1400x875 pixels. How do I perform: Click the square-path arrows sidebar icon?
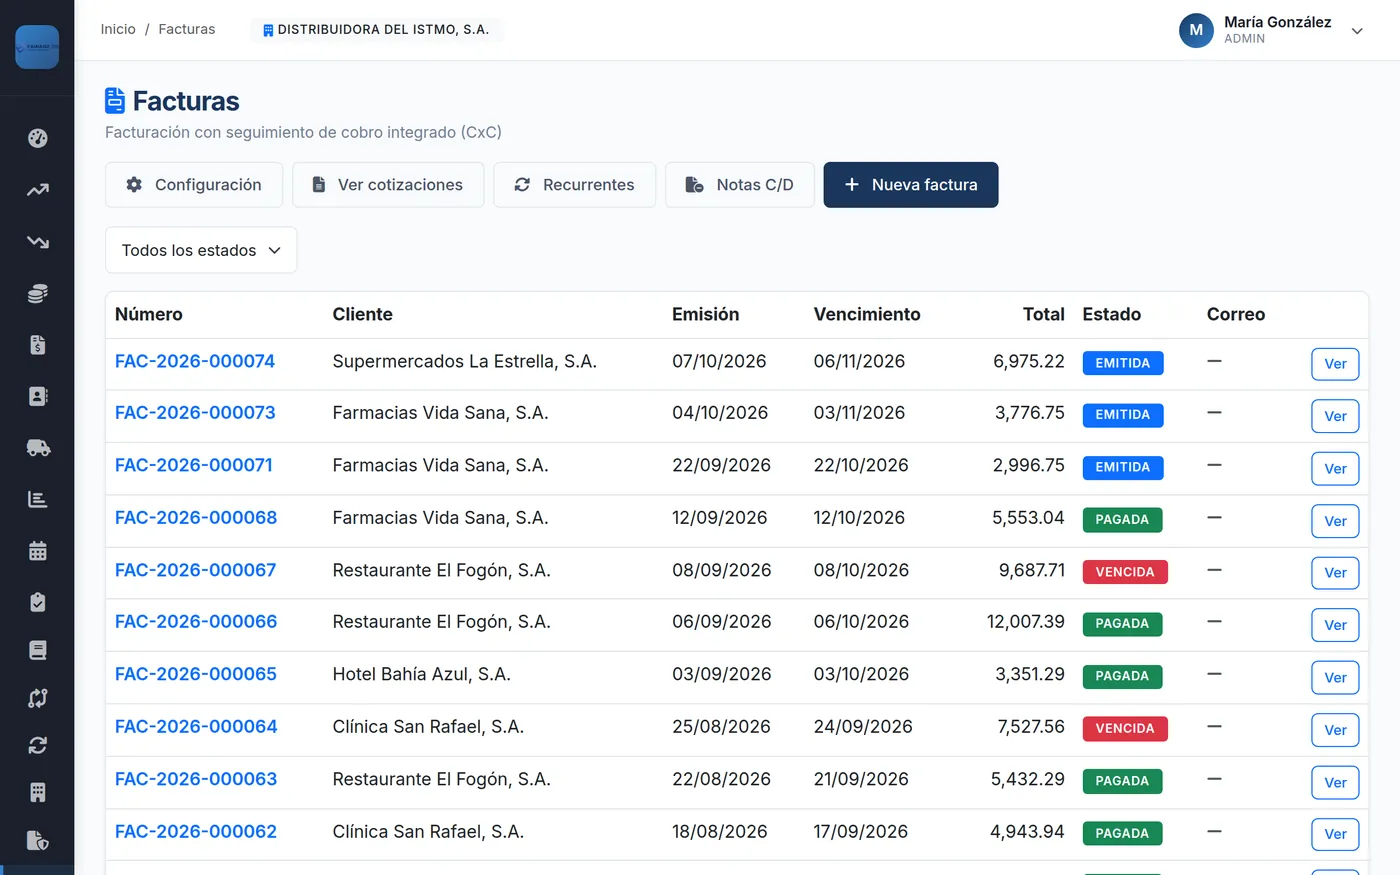pos(38,698)
